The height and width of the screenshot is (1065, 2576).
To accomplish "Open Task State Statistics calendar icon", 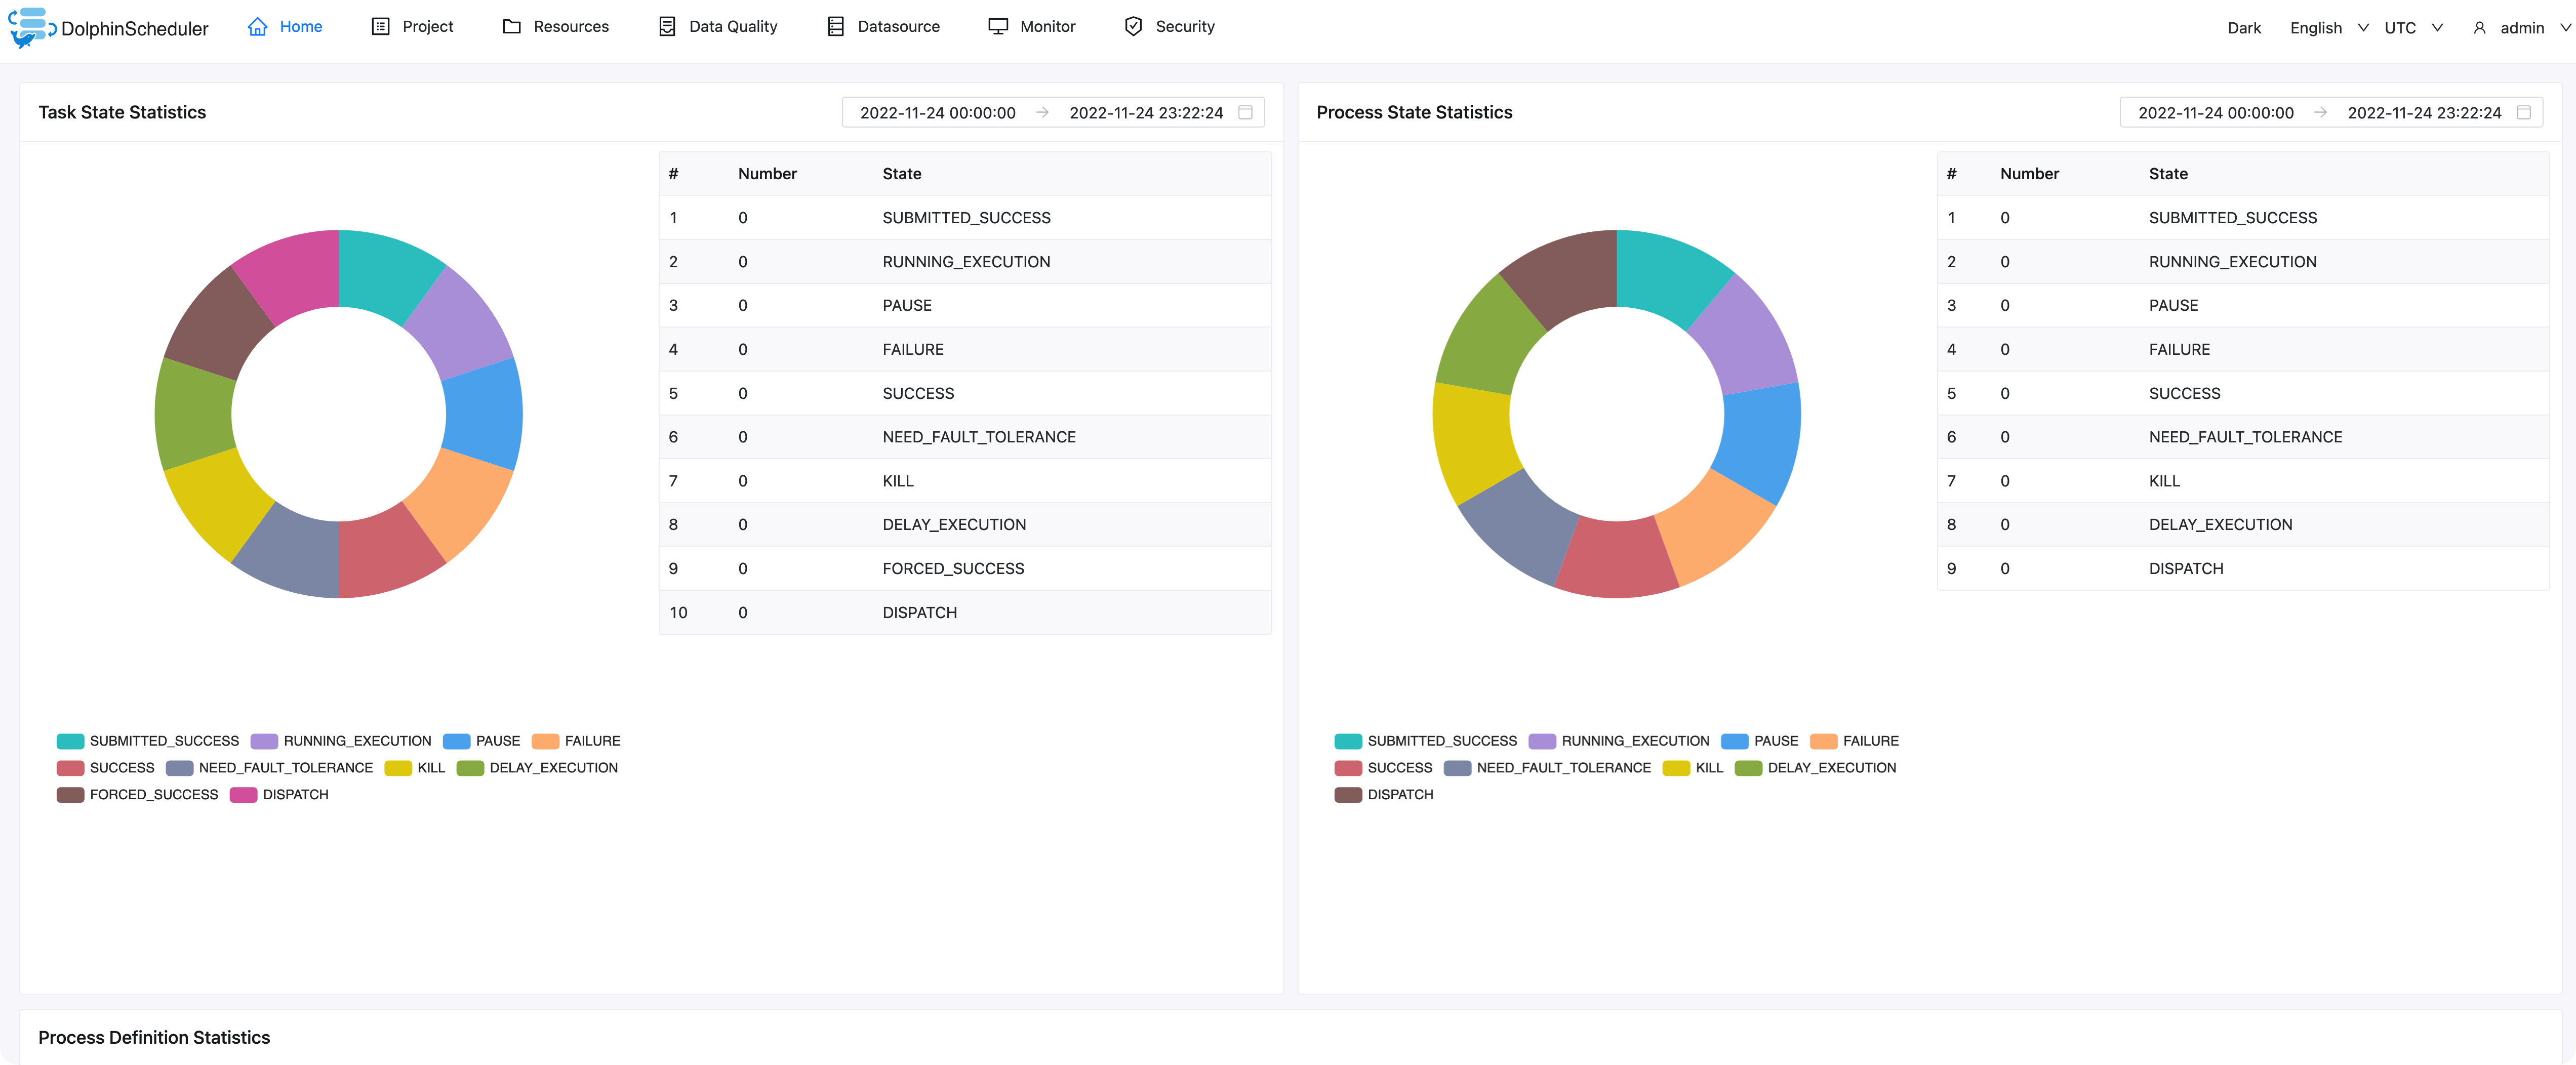I will click(x=1245, y=113).
